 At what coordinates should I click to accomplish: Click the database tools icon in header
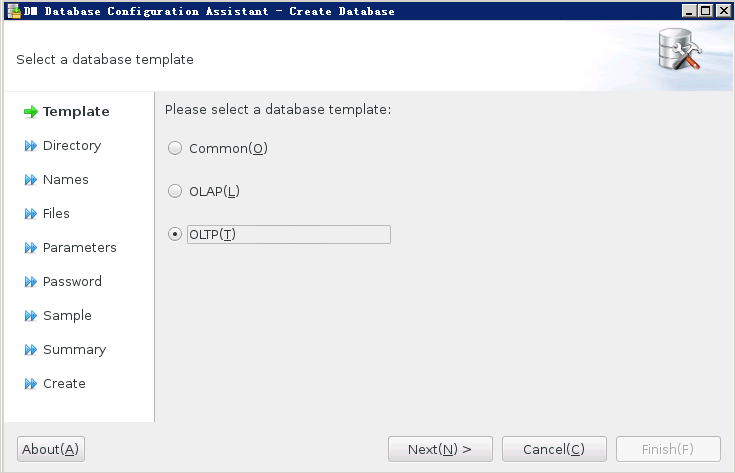[680, 50]
